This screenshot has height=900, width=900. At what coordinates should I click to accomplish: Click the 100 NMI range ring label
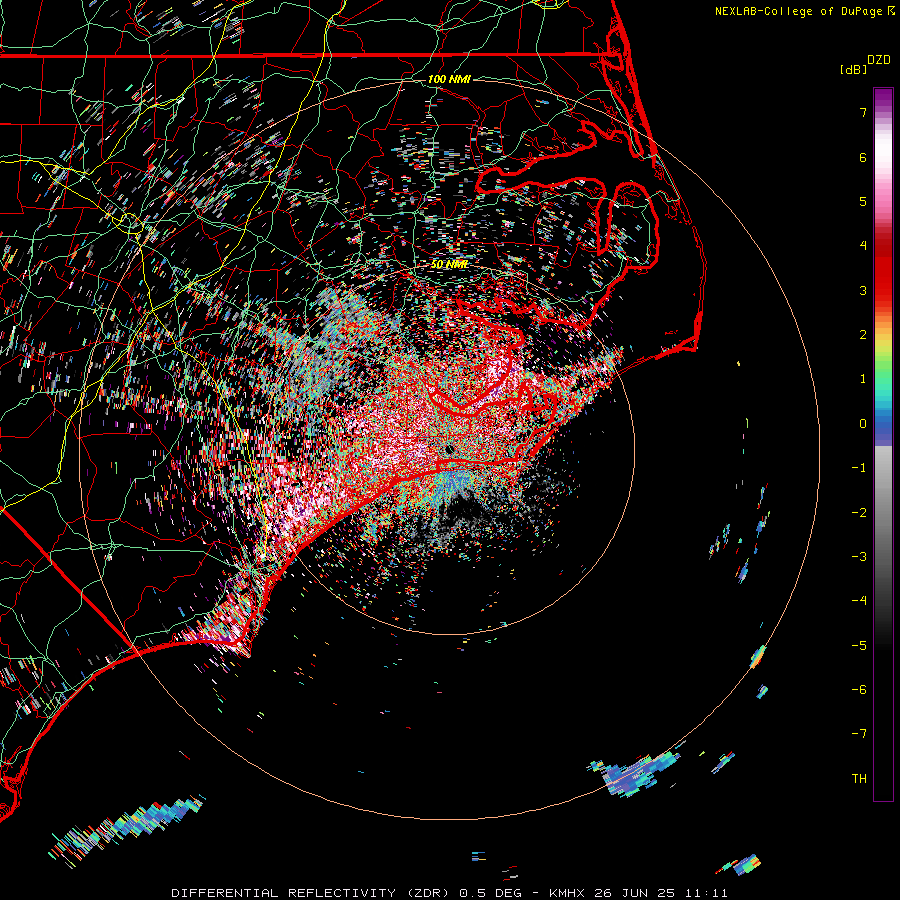(449, 79)
